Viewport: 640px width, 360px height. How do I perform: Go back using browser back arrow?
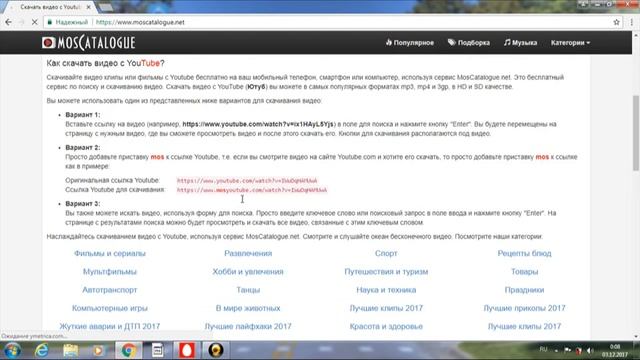(x=9, y=22)
